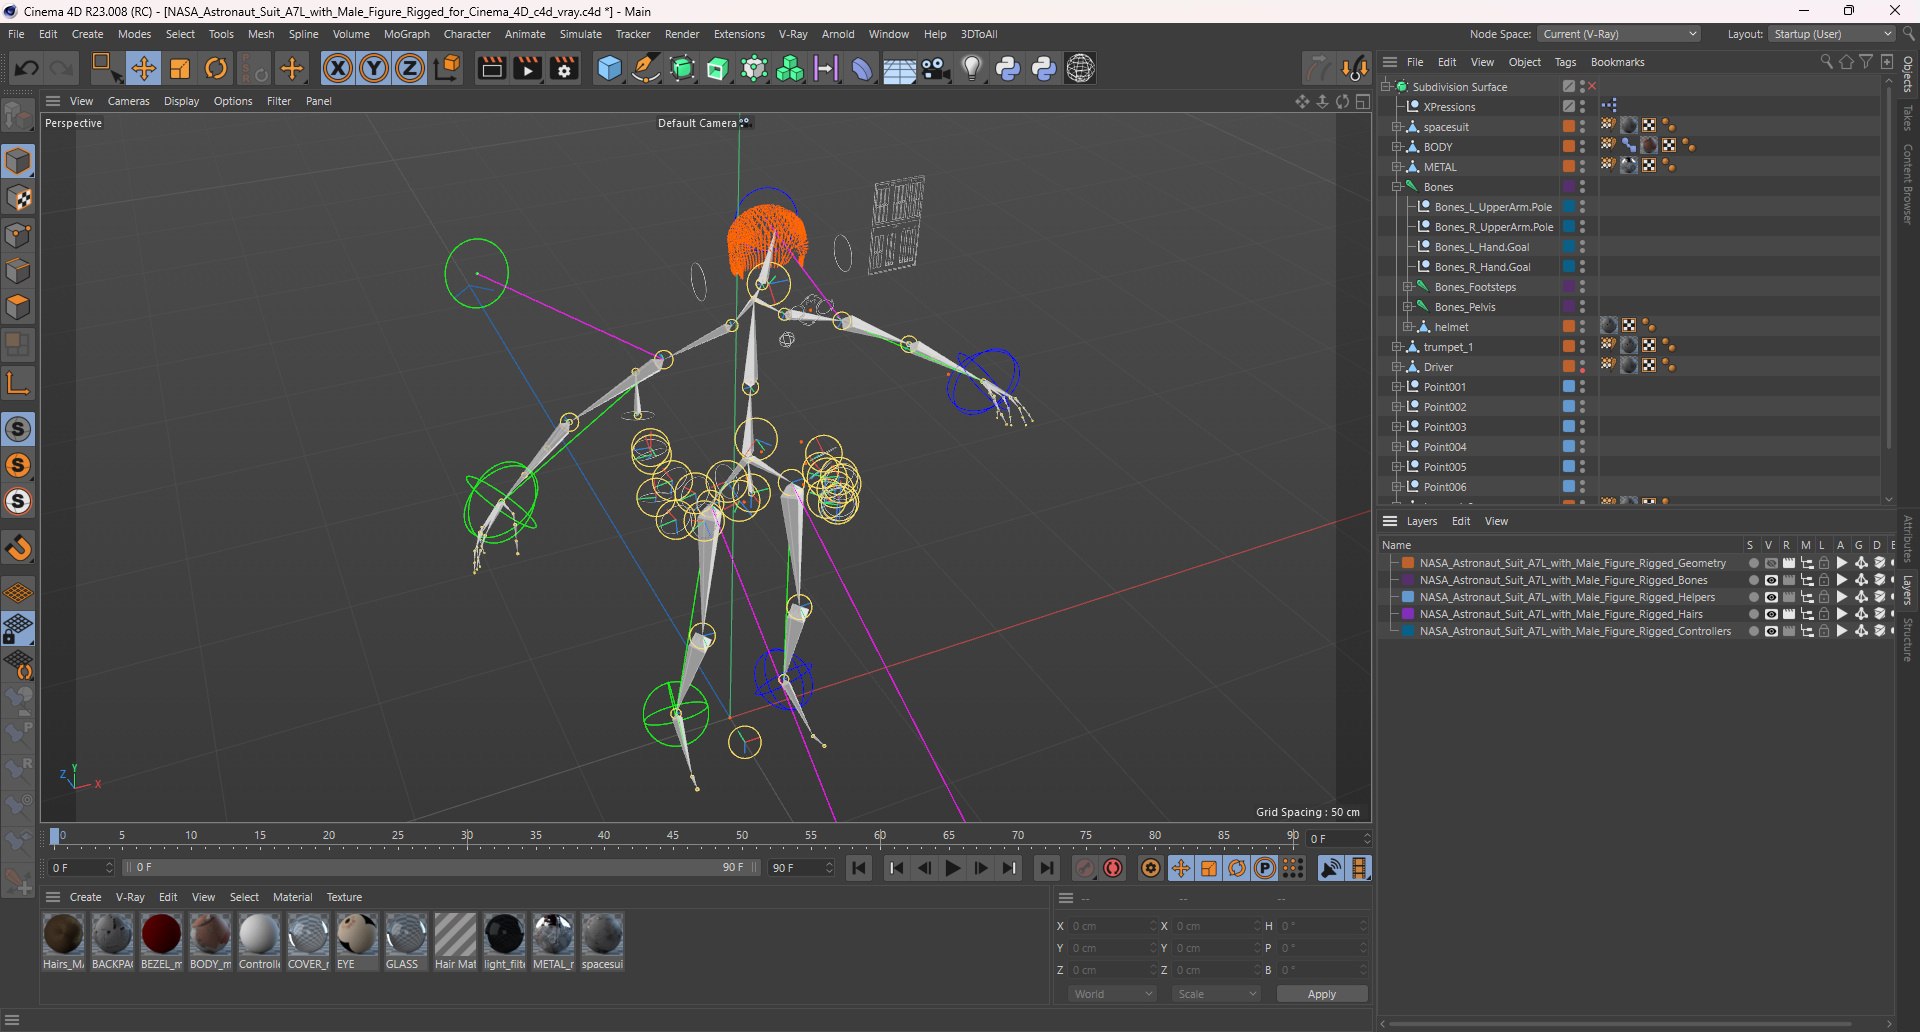This screenshot has height=1032, width=1920.
Task: Open the V-Ray menu
Action: (x=793, y=34)
